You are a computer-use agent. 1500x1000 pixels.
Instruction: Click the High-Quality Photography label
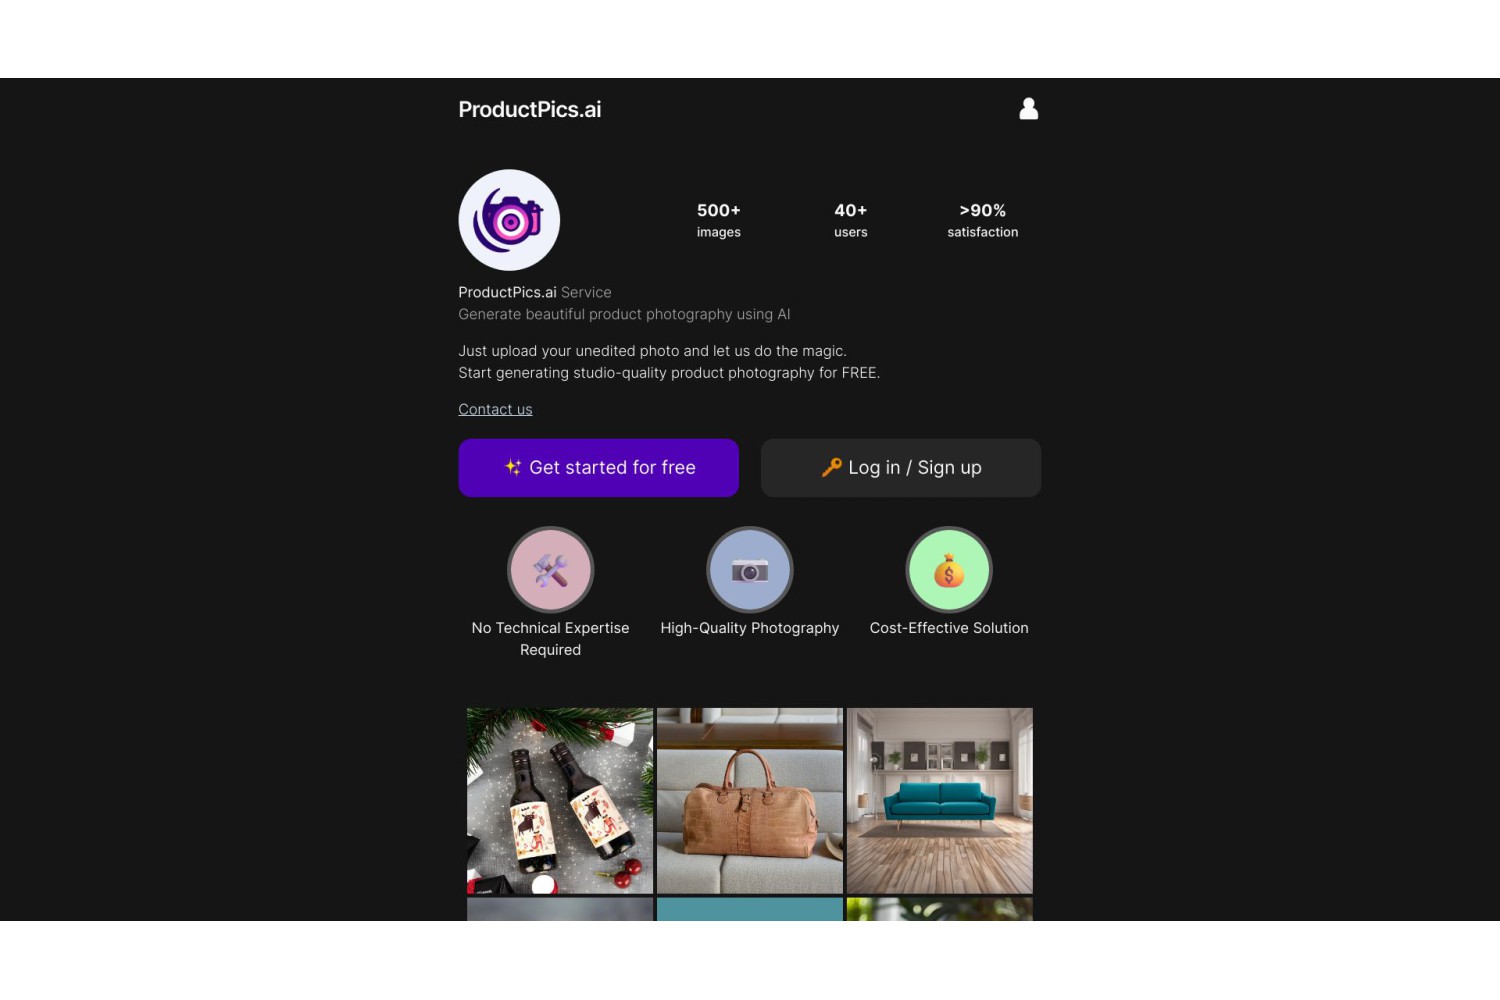[750, 628]
